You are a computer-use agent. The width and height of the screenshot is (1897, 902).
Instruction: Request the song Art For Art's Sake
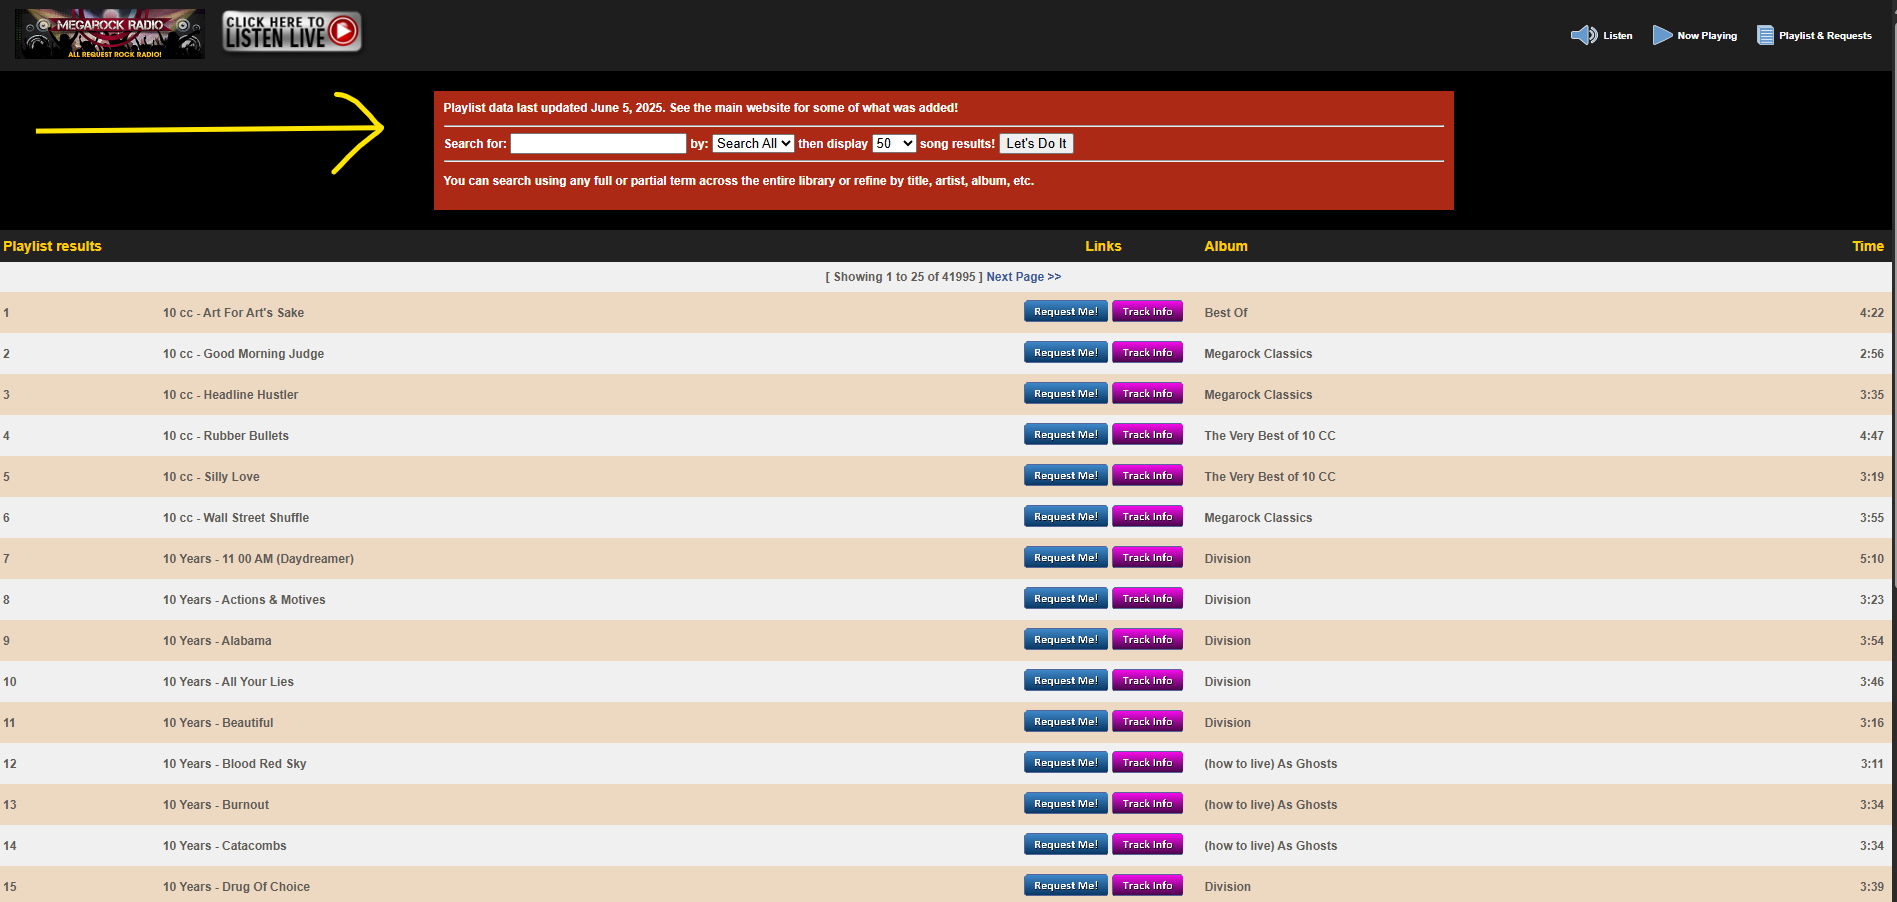click(1065, 312)
